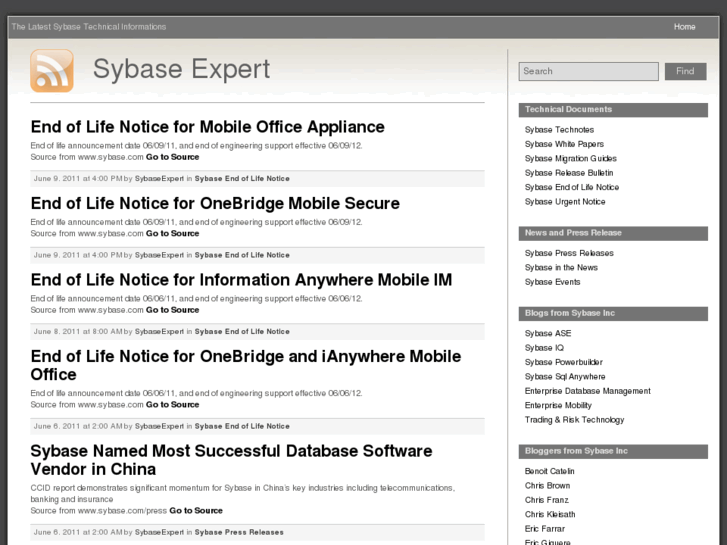This screenshot has height=545, width=727.
Task: Open blogger Eric Farrar's link
Action: pos(545,529)
